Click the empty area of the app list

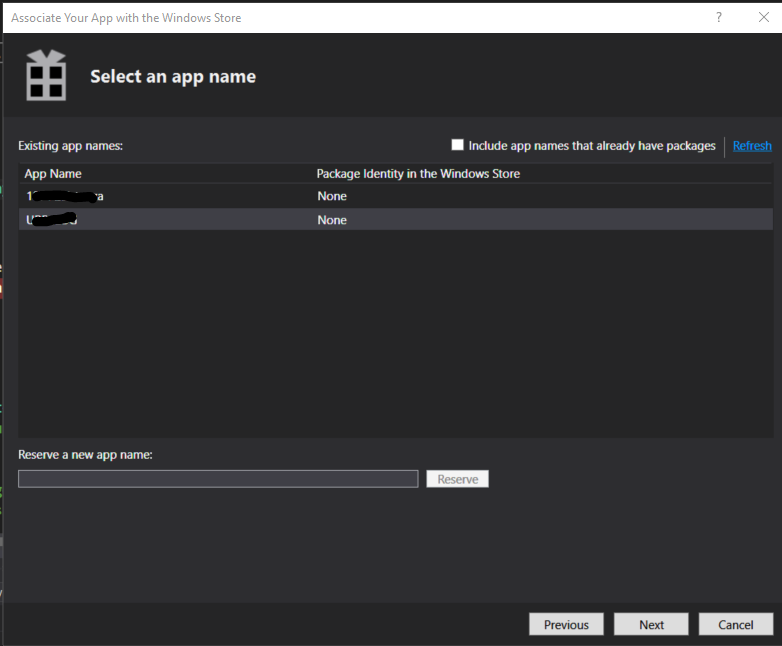395,330
